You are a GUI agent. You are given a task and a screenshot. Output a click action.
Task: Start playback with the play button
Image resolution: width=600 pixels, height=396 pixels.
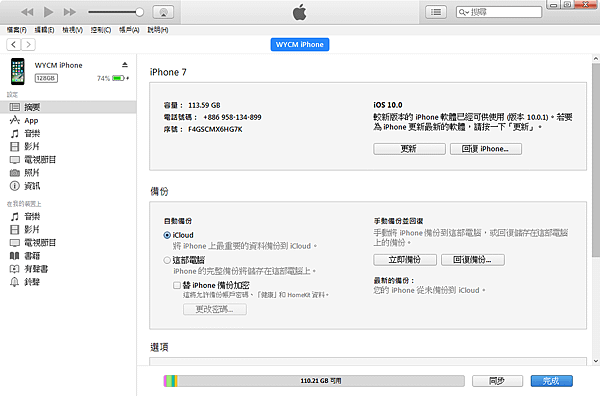[48, 12]
